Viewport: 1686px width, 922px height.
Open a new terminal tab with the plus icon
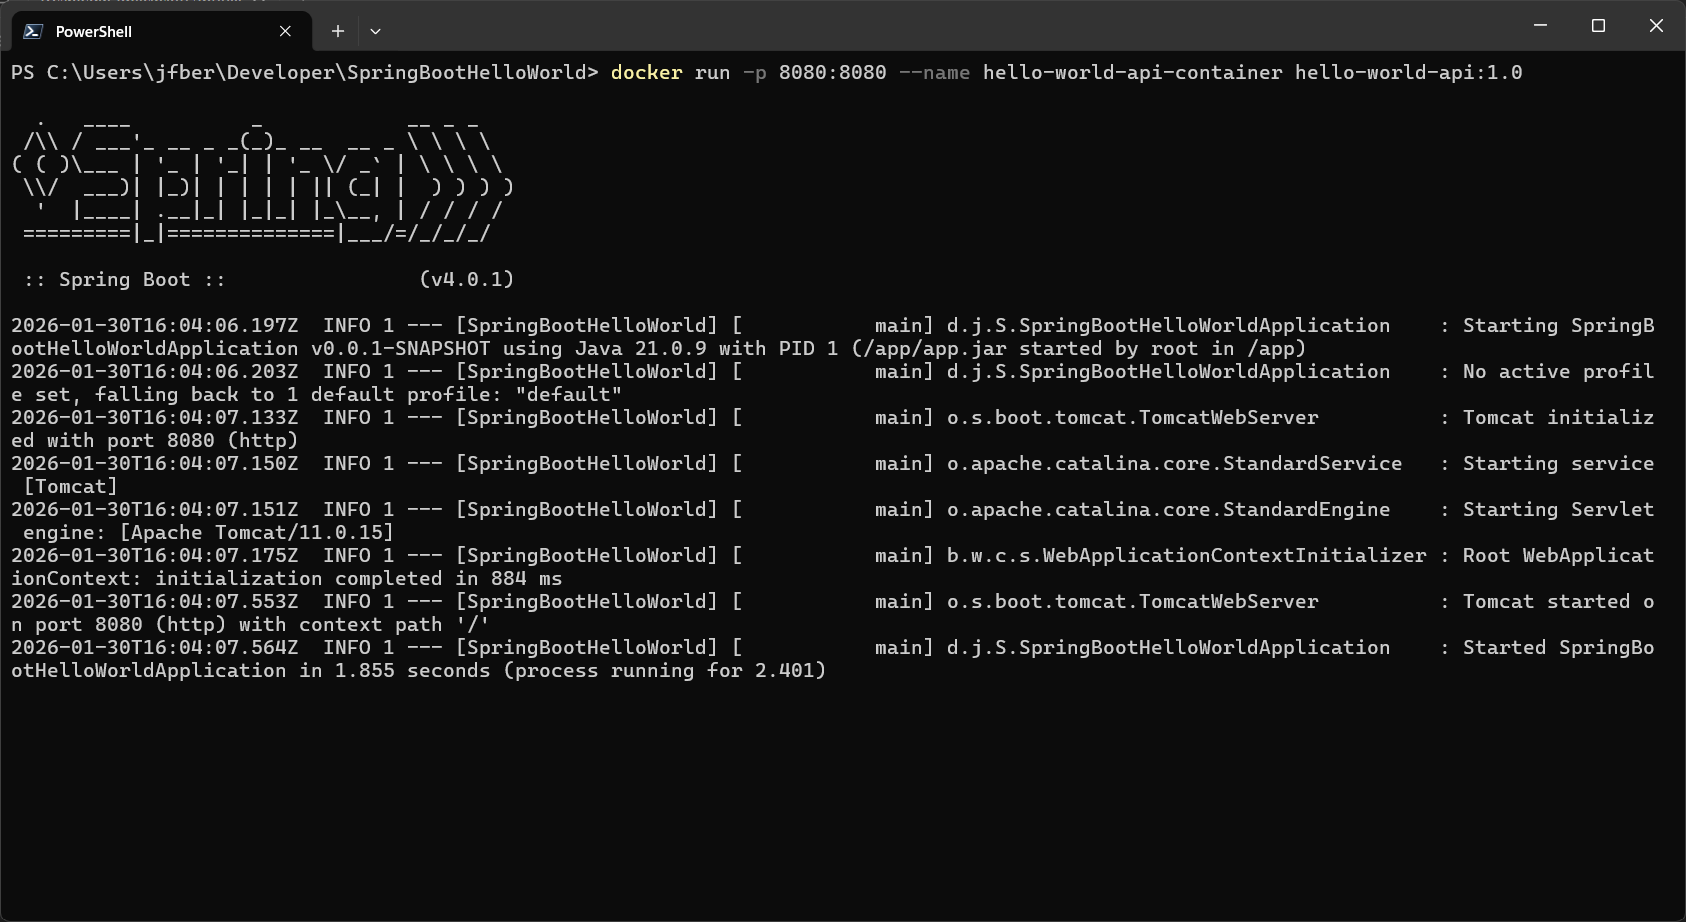(338, 31)
